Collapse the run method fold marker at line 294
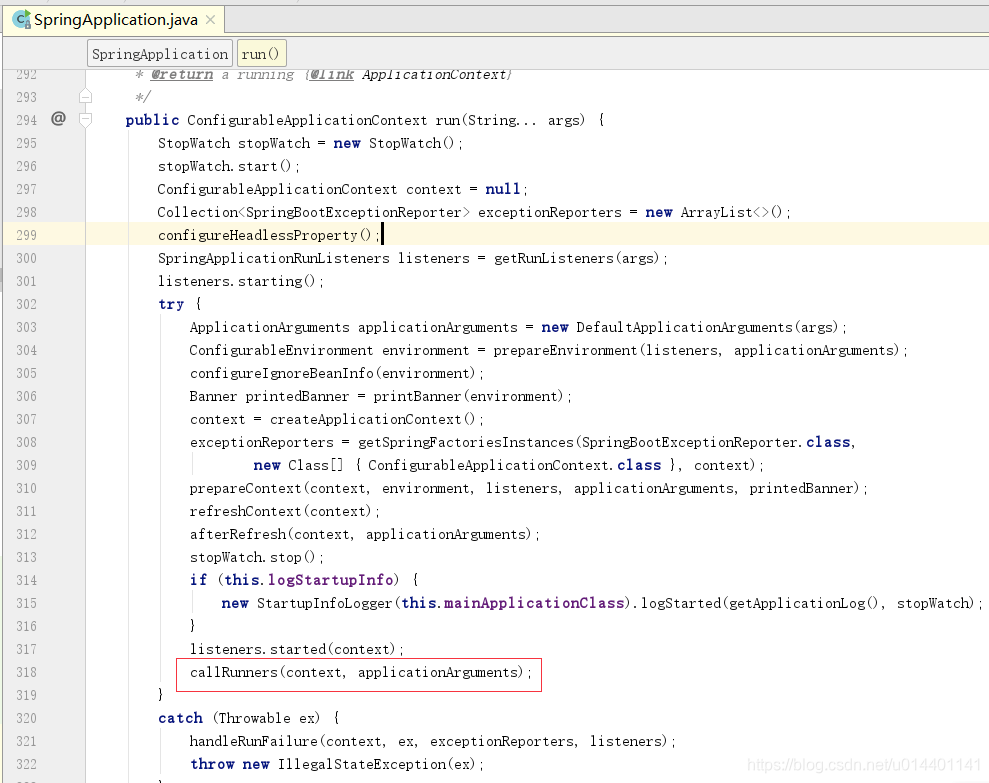Image resolution: width=989 pixels, height=783 pixels. 86,119
